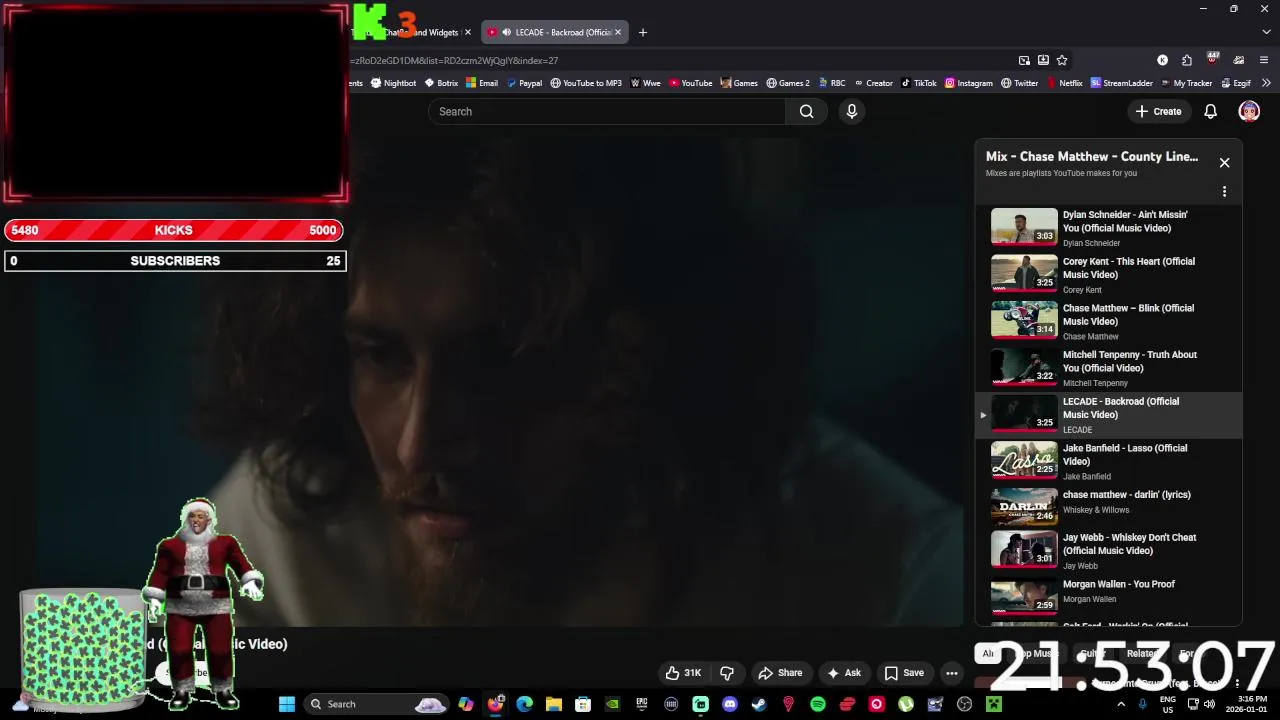Image resolution: width=1280 pixels, height=720 pixels.
Task: Play Dylan Schneider - Ain't Missin' from the mix
Action: 1109,228
